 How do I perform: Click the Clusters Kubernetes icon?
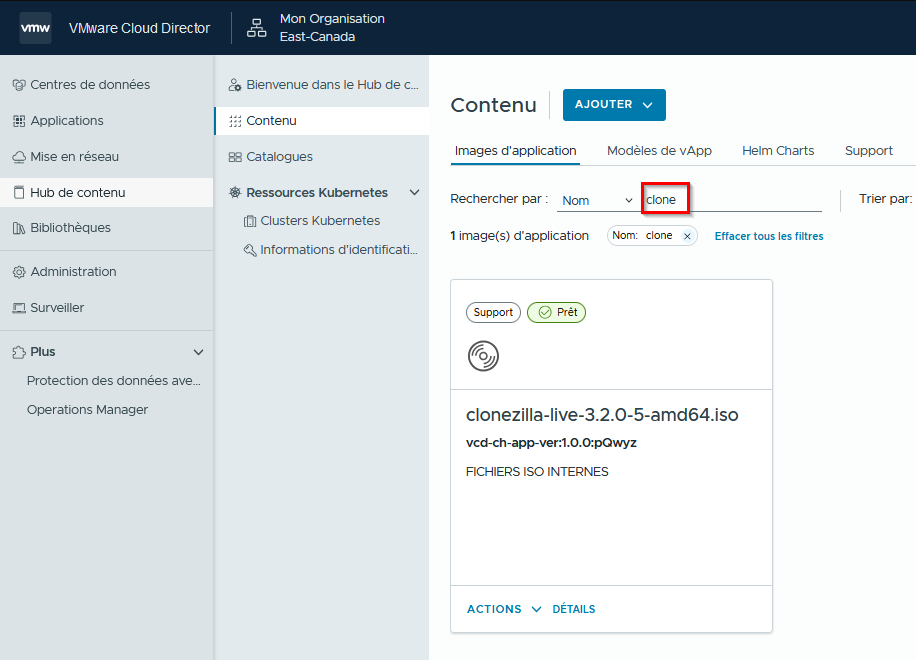250,221
